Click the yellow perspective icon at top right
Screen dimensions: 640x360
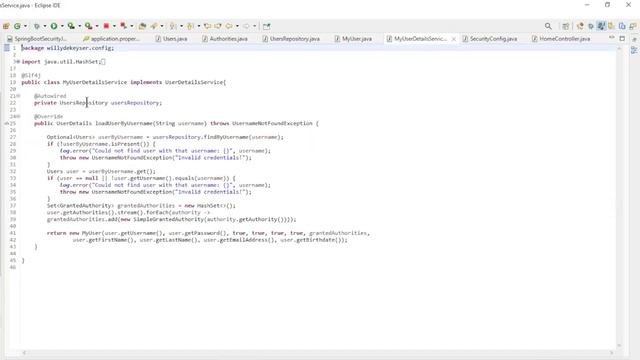coord(611,26)
